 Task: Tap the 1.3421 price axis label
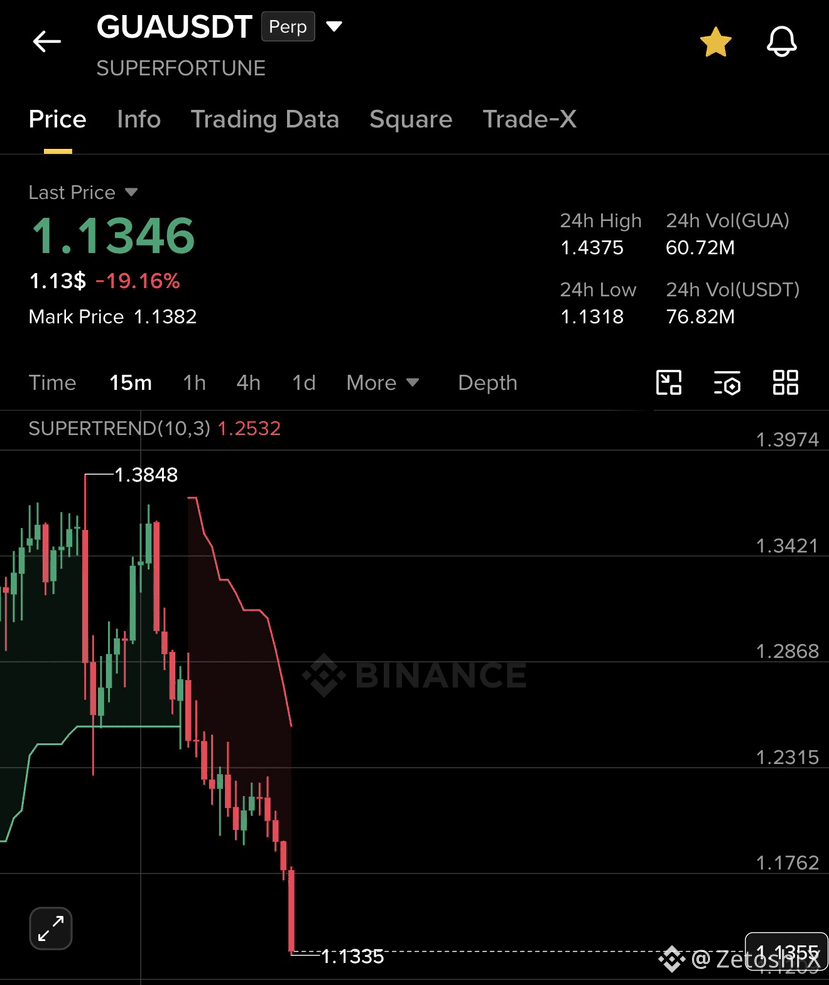[x=787, y=545]
